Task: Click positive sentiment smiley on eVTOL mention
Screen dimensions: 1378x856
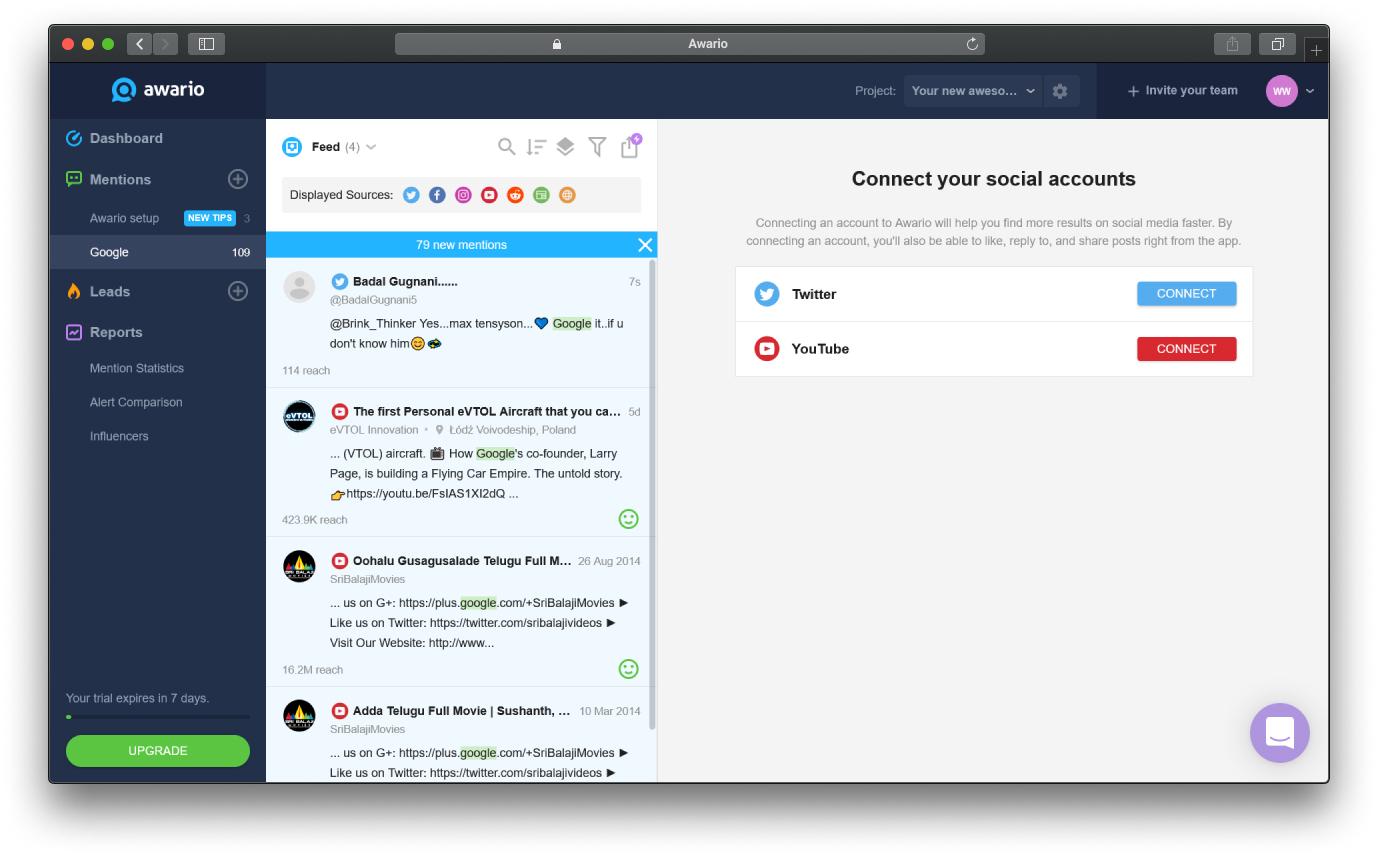Action: pos(628,519)
